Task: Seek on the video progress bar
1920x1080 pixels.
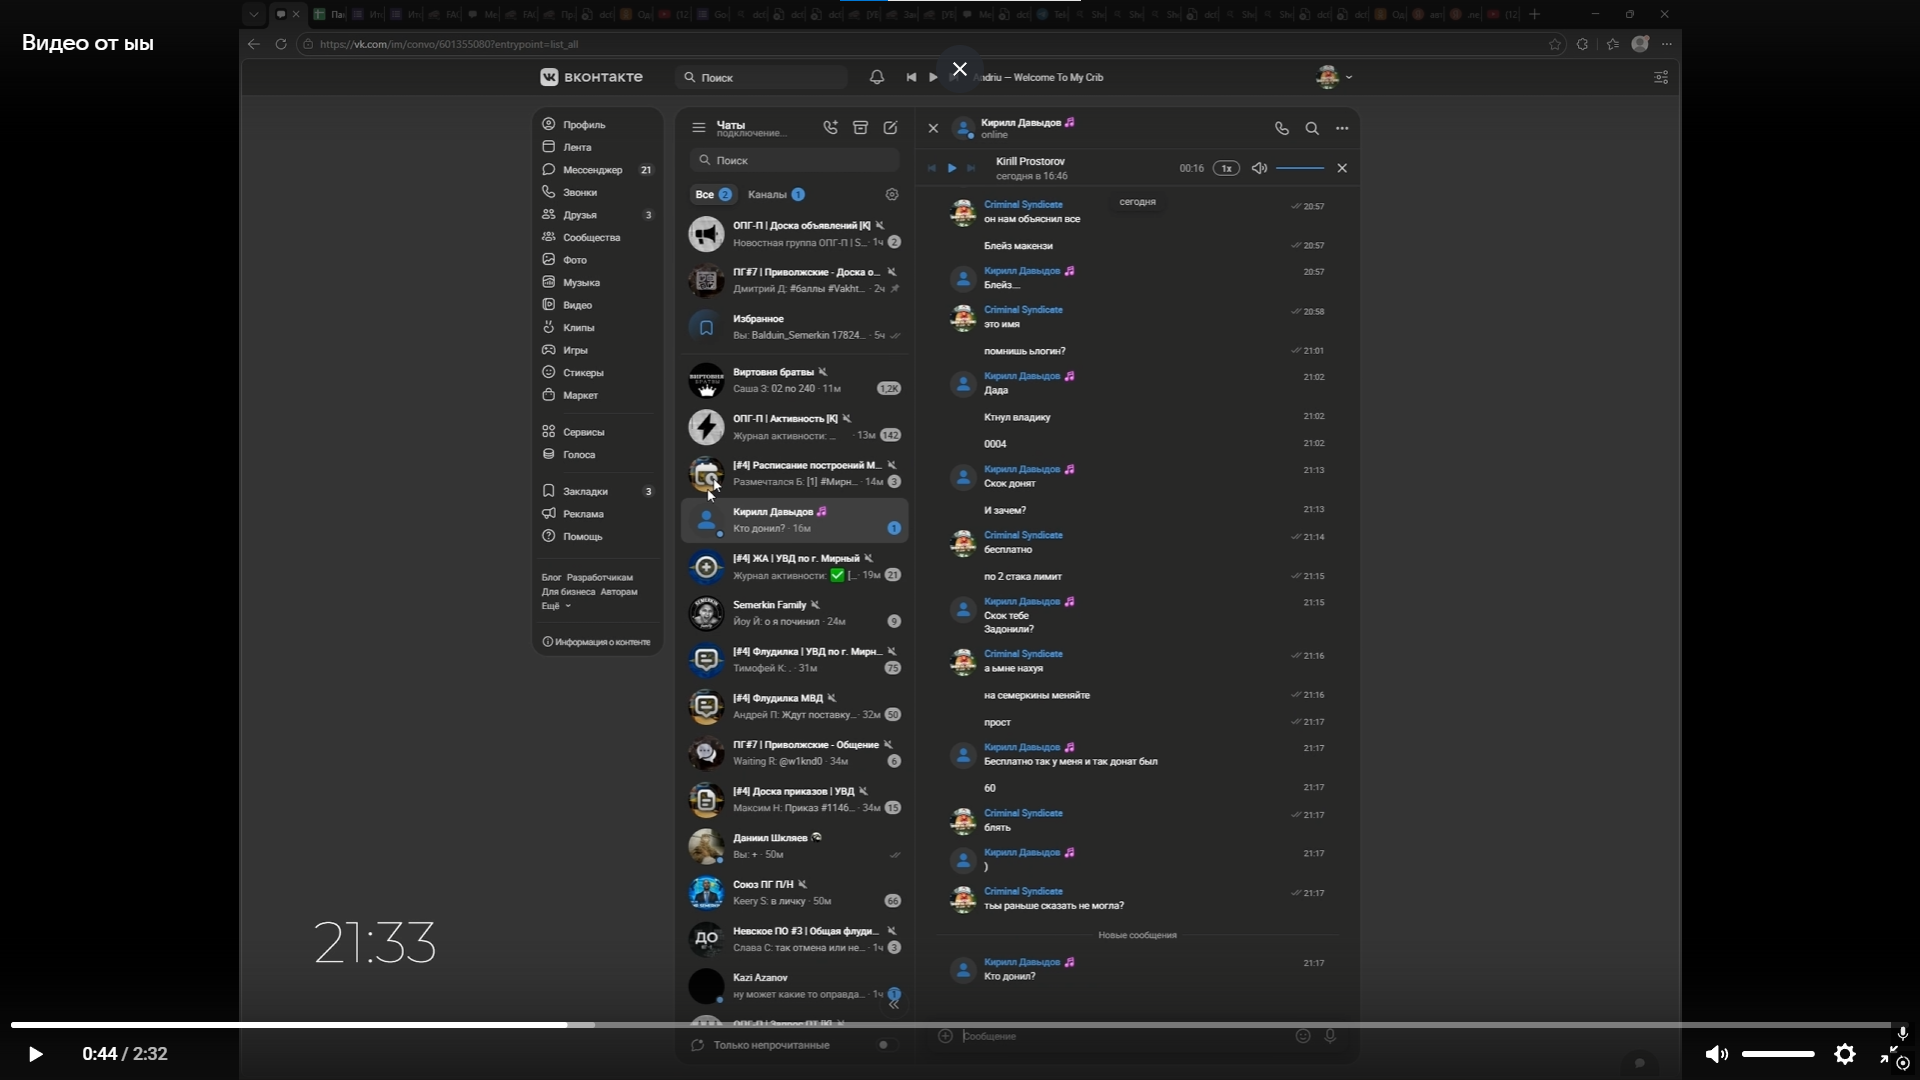Action: pos(950,1025)
